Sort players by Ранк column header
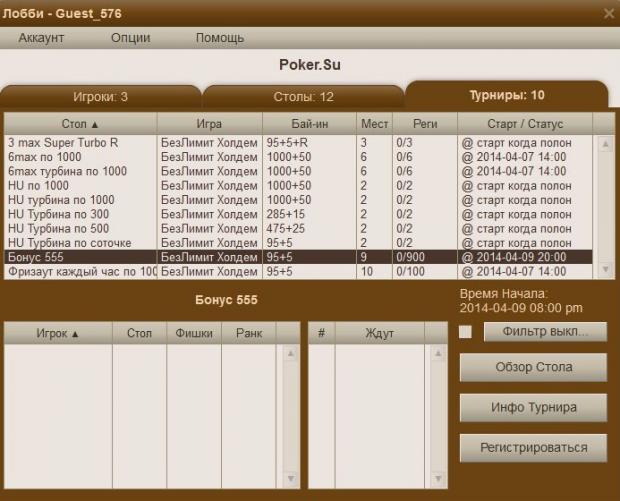The image size is (620, 501). 249,333
